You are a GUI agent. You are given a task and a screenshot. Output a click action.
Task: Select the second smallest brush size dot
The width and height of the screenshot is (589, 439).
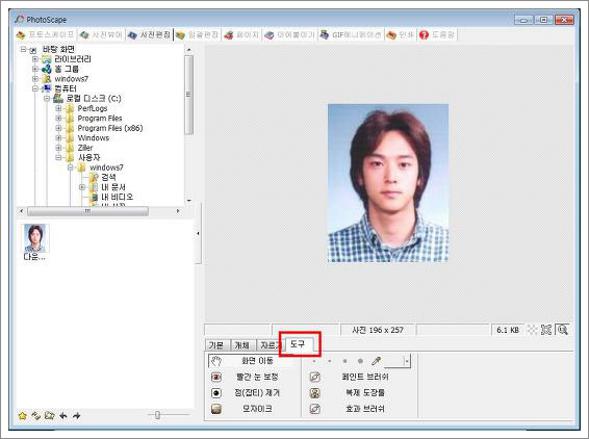coord(329,361)
